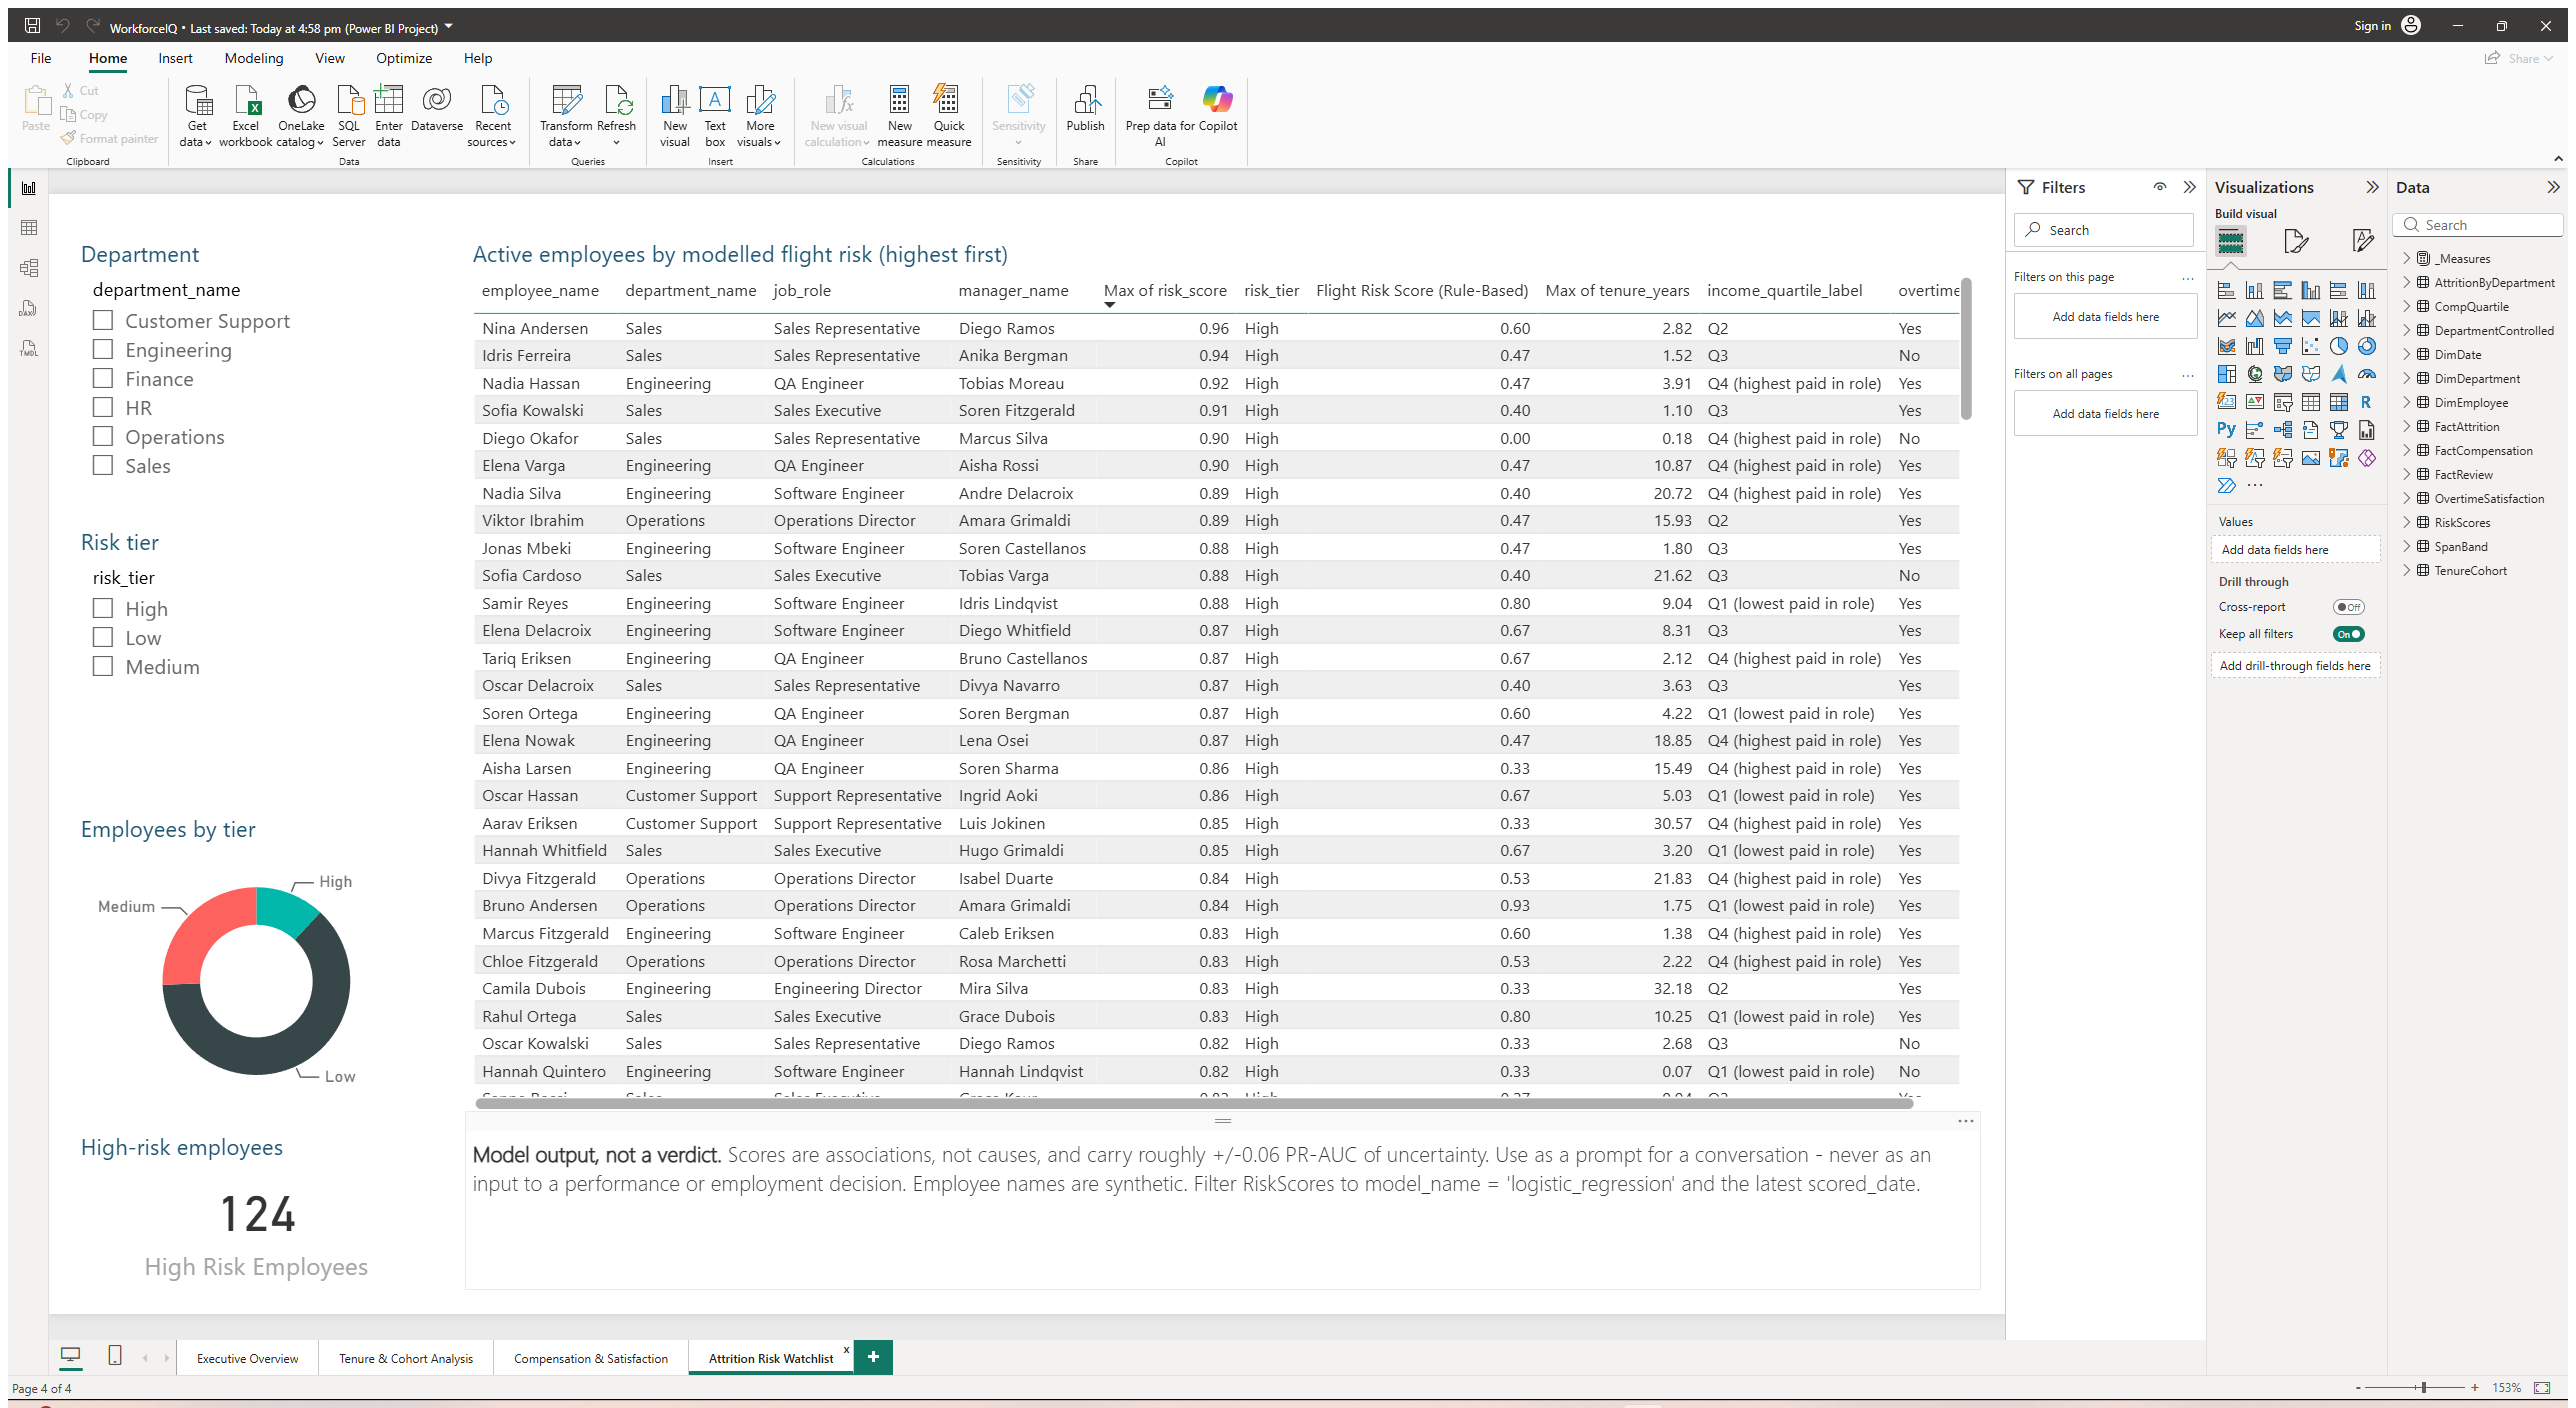The width and height of the screenshot is (2576, 1408).
Task: Insert a New visual
Action: coord(675,114)
